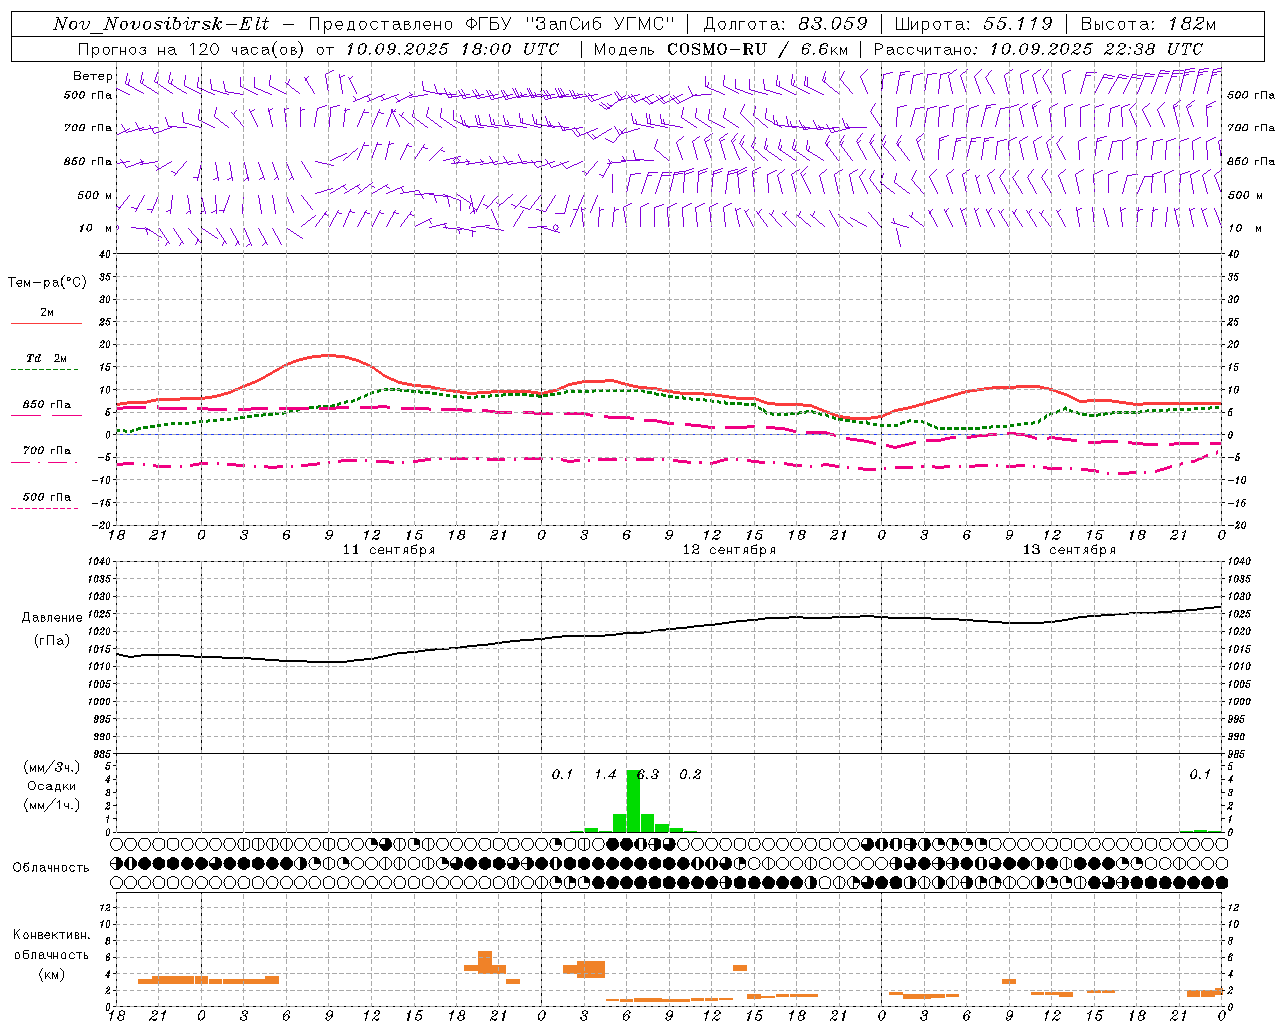
Task: Click the 11 сентября date label
Action: point(388,550)
